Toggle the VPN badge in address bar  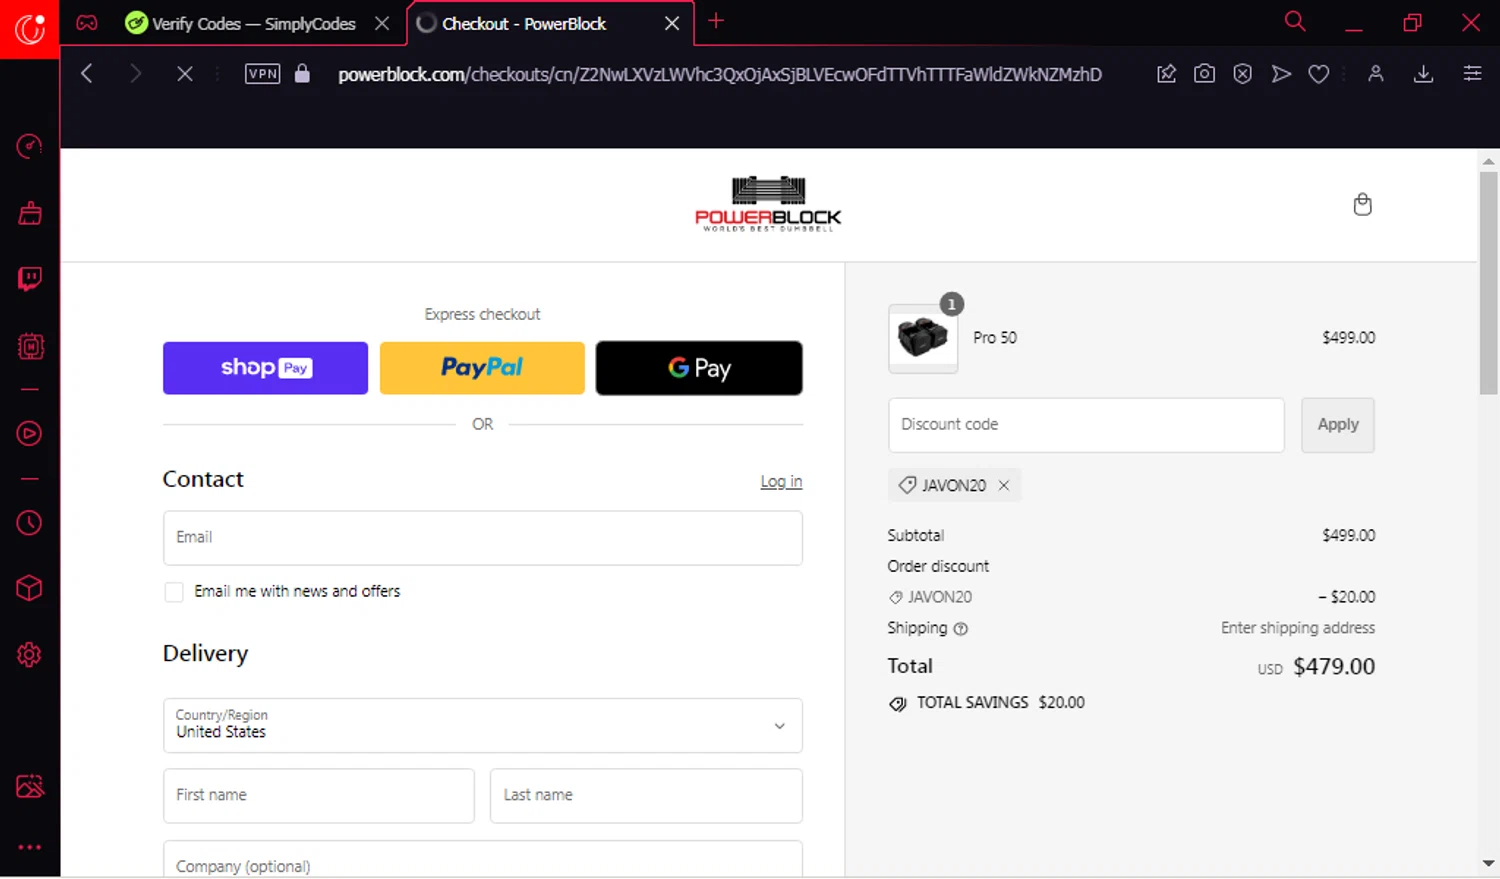click(x=262, y=73)
